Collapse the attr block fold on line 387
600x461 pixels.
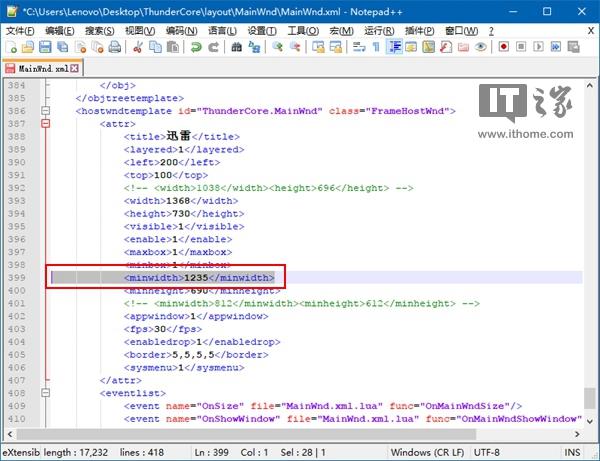(46, 124)
